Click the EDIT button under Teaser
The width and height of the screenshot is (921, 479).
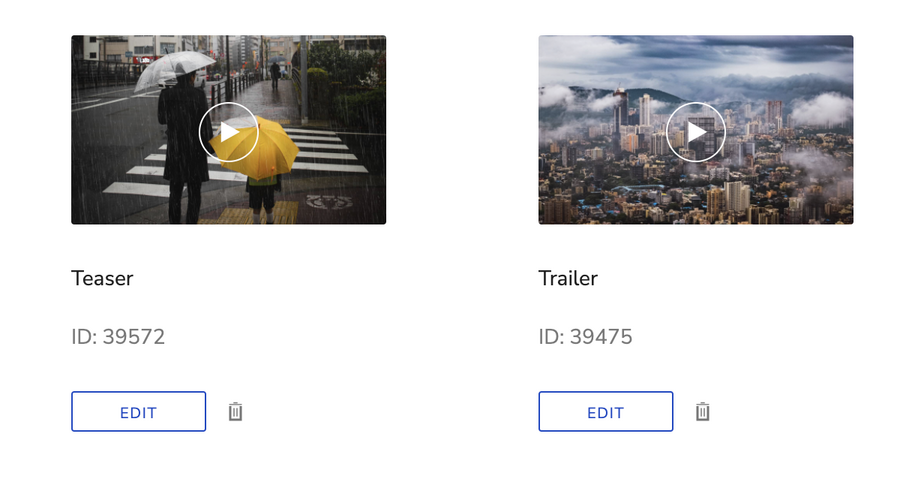pyautogui.click(x=139, y=411)
